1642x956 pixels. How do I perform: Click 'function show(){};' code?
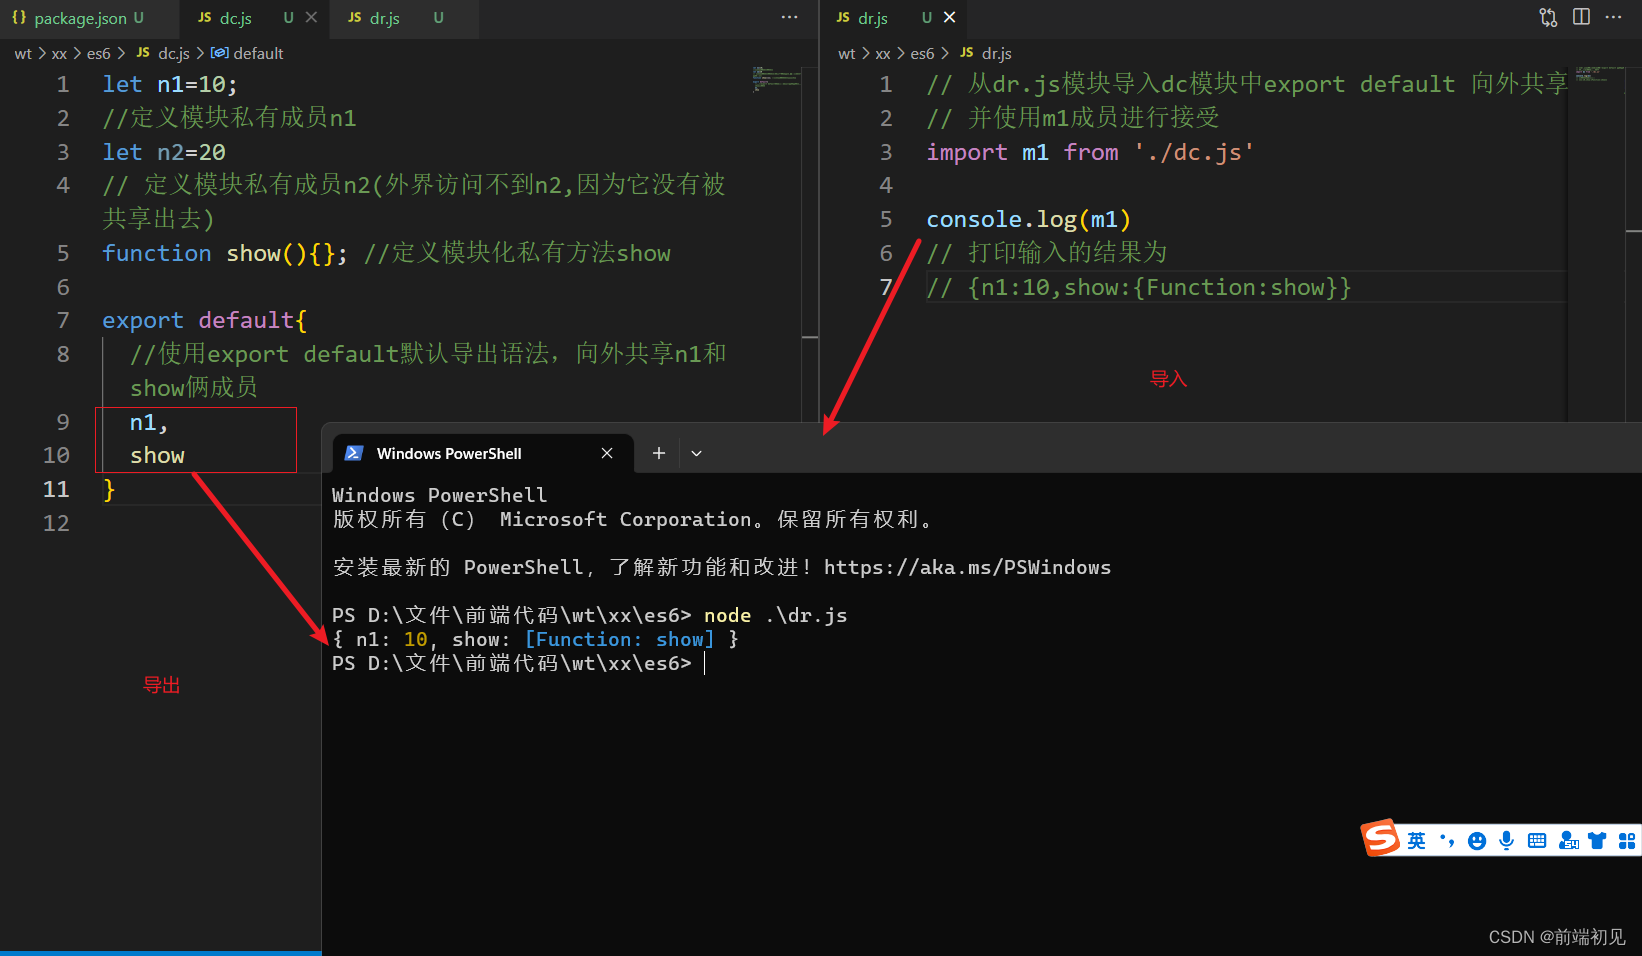point(225,253)
